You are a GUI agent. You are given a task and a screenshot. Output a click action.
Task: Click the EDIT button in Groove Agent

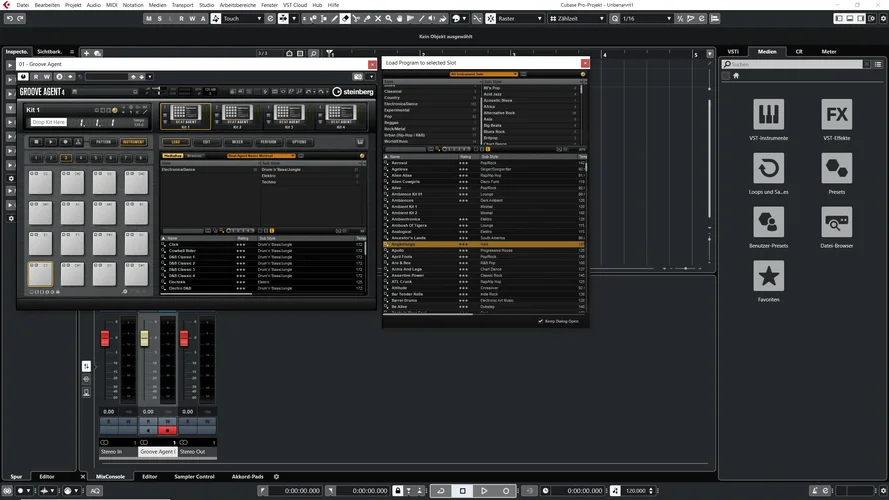point(206,142)
